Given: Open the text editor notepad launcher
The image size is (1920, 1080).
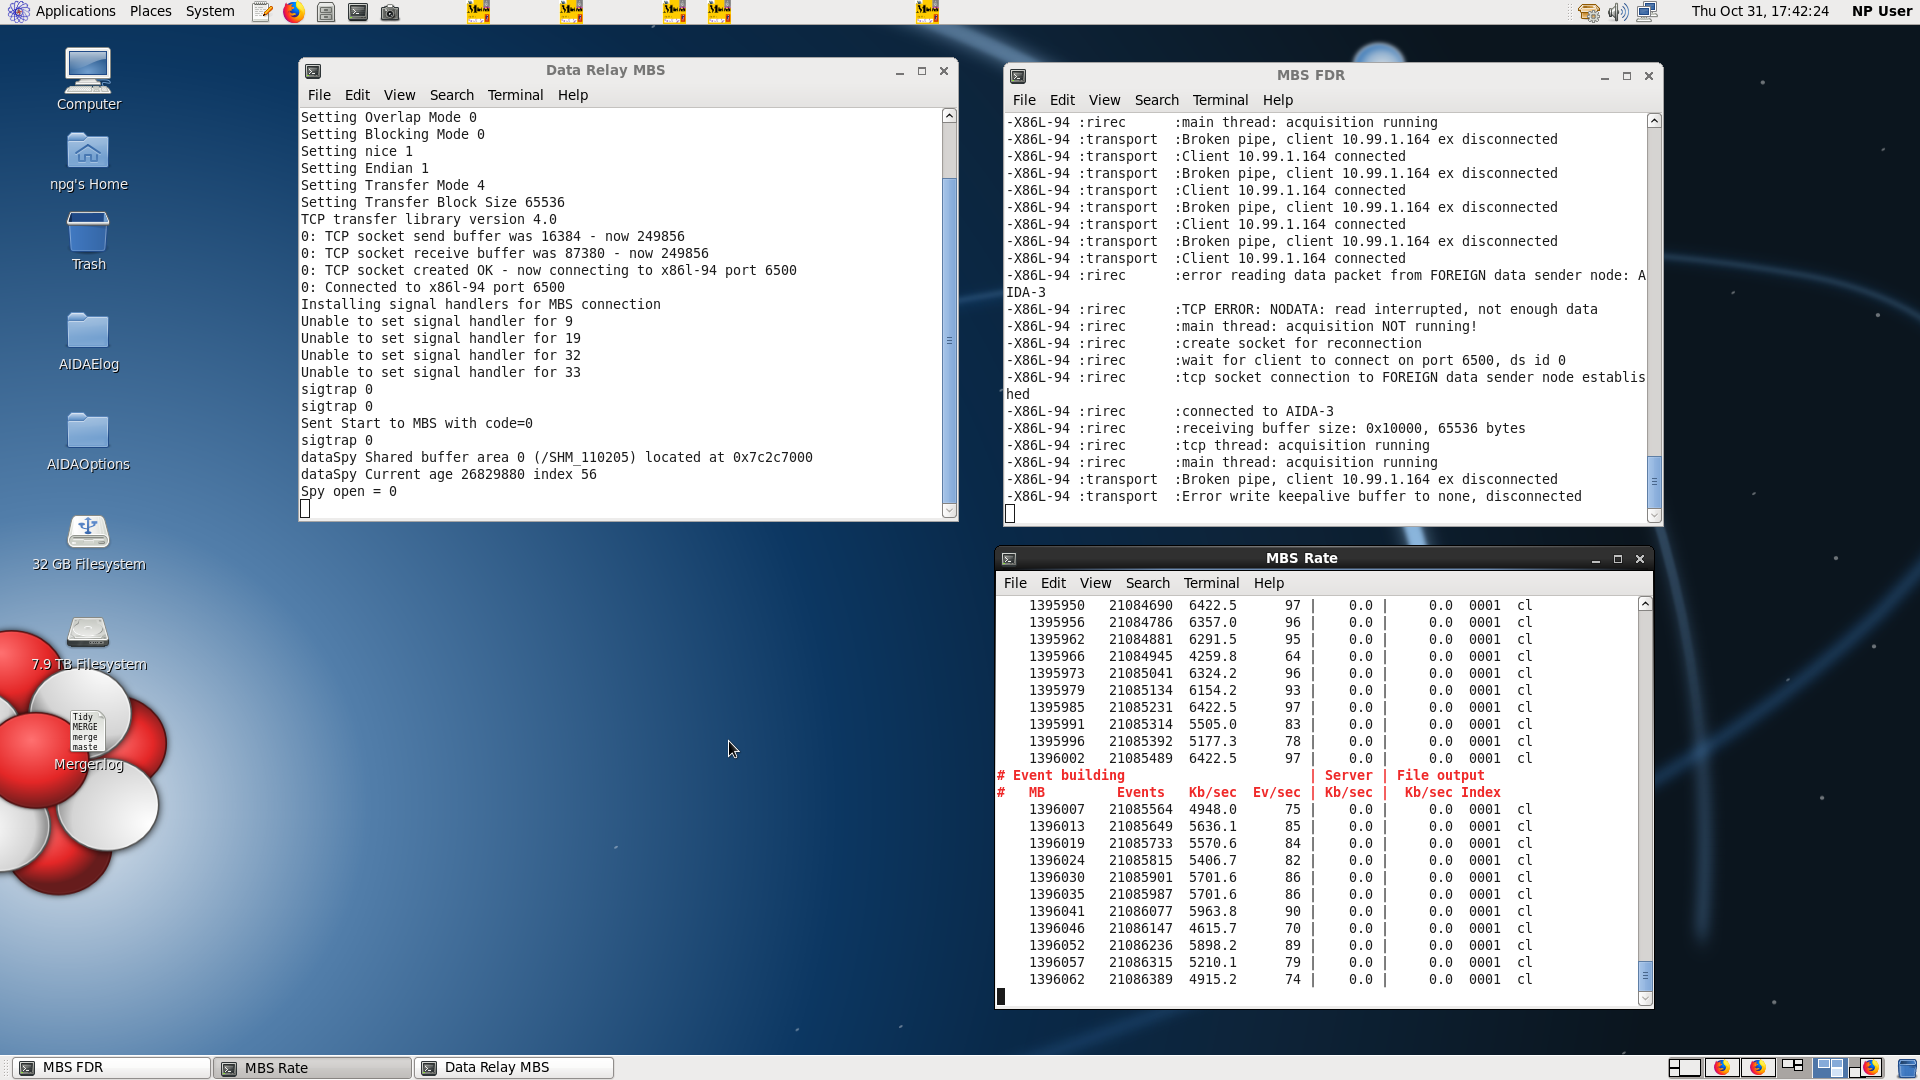Looking at the screenshot, I should point(262,12).
